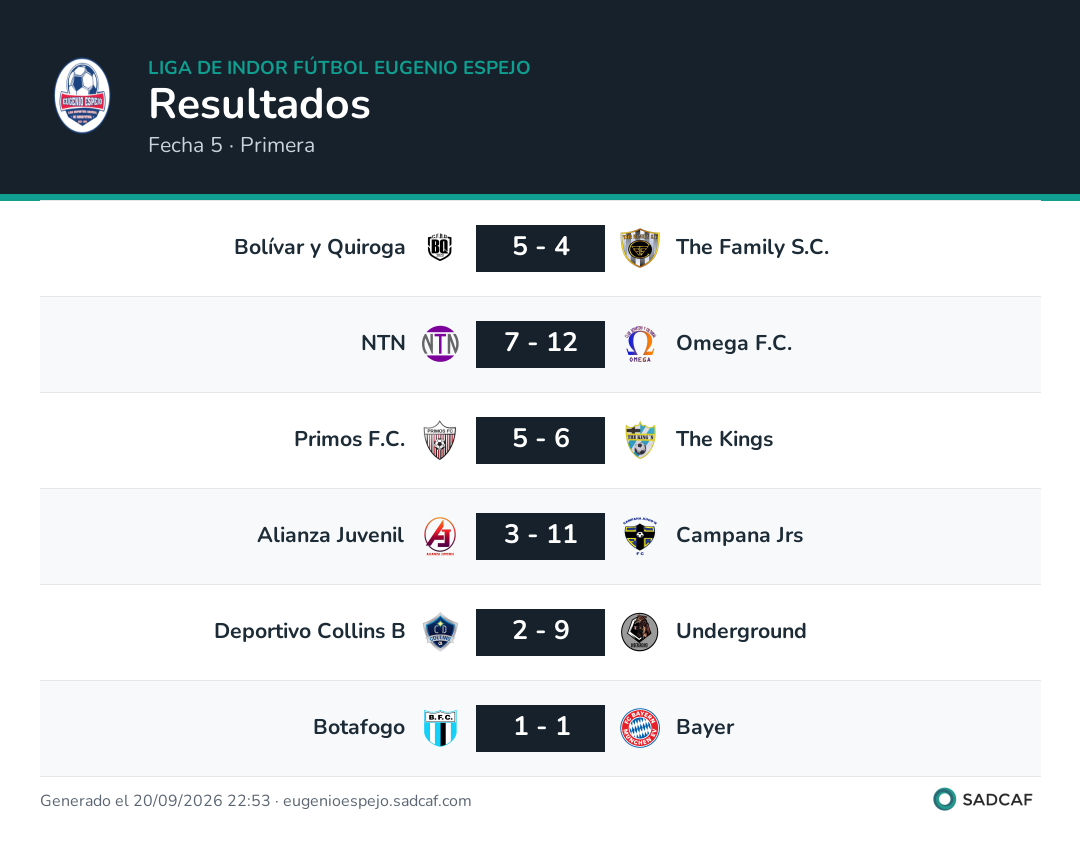Open the 5 - 4 score box
The height and width of the screenshot is (852, 1080).
(541, 248)
